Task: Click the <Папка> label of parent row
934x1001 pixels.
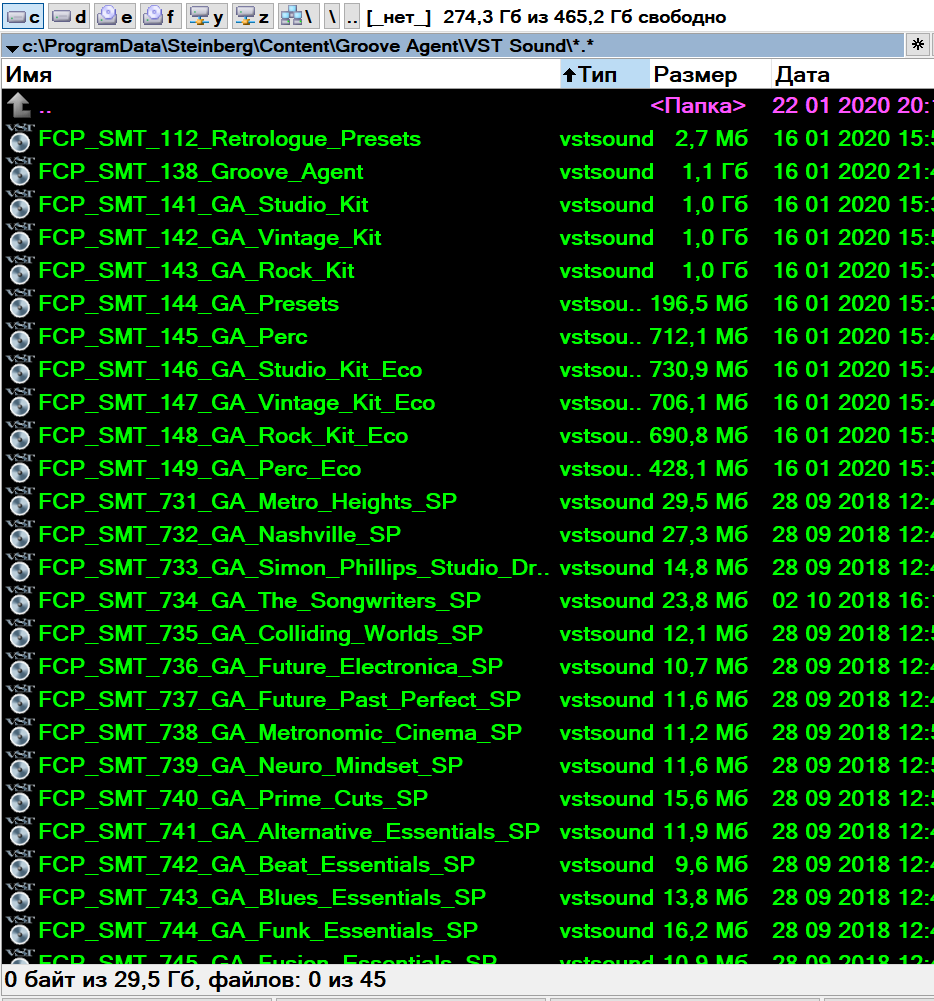Action: coord(698,105)
